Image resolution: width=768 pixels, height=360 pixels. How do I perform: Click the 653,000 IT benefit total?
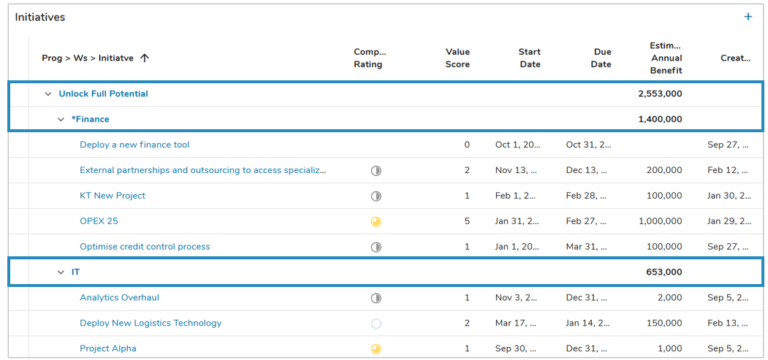click(664, 272)
